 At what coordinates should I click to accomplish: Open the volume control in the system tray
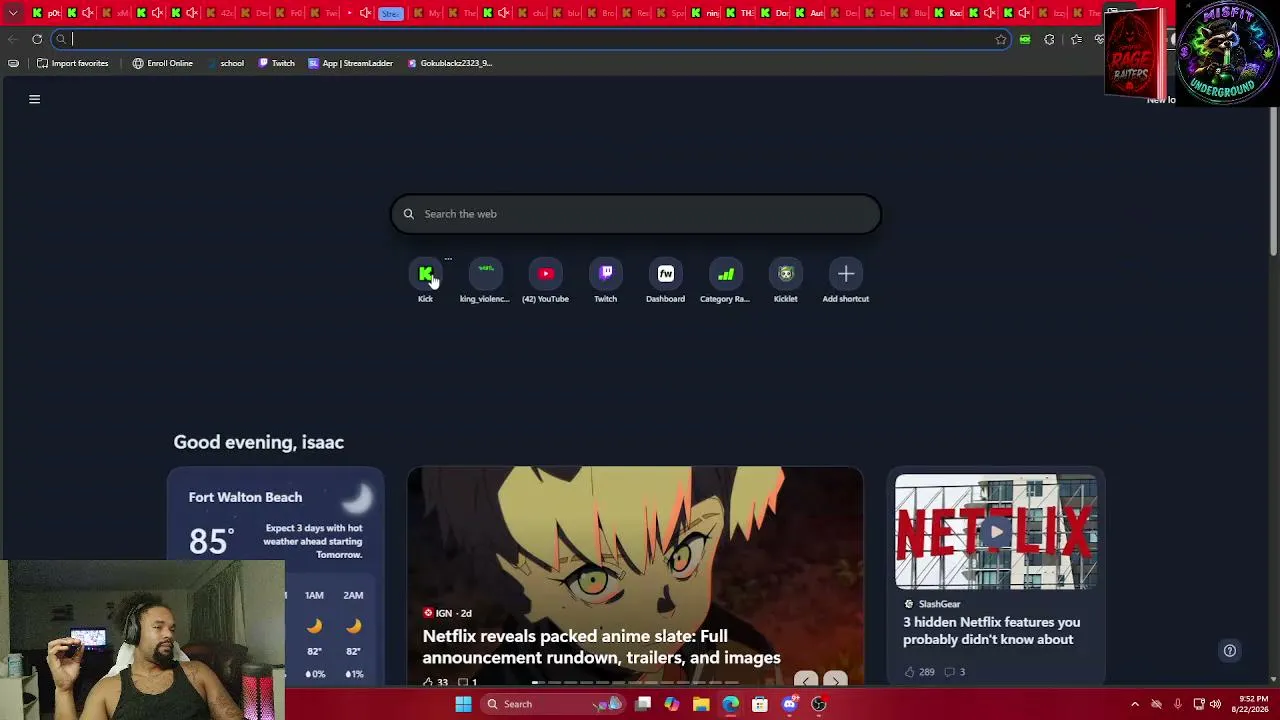pos(1217,704)
